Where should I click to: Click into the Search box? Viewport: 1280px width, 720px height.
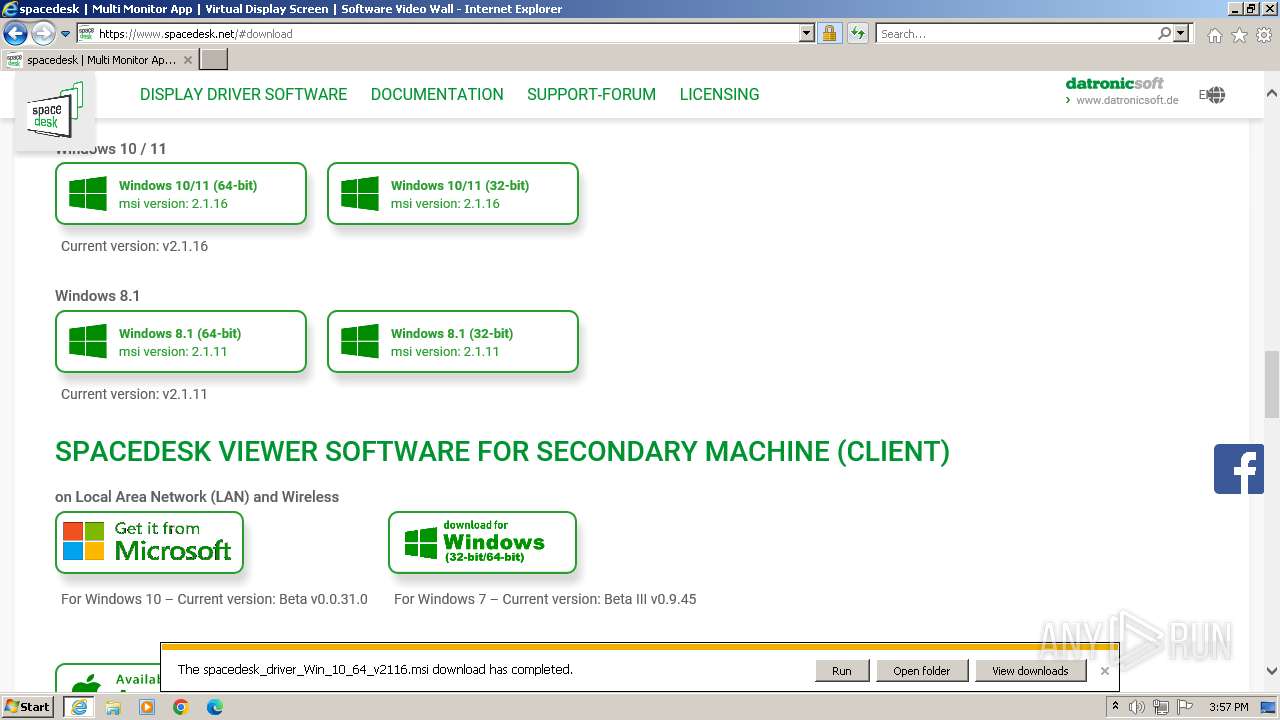[x=1015, y=33]
